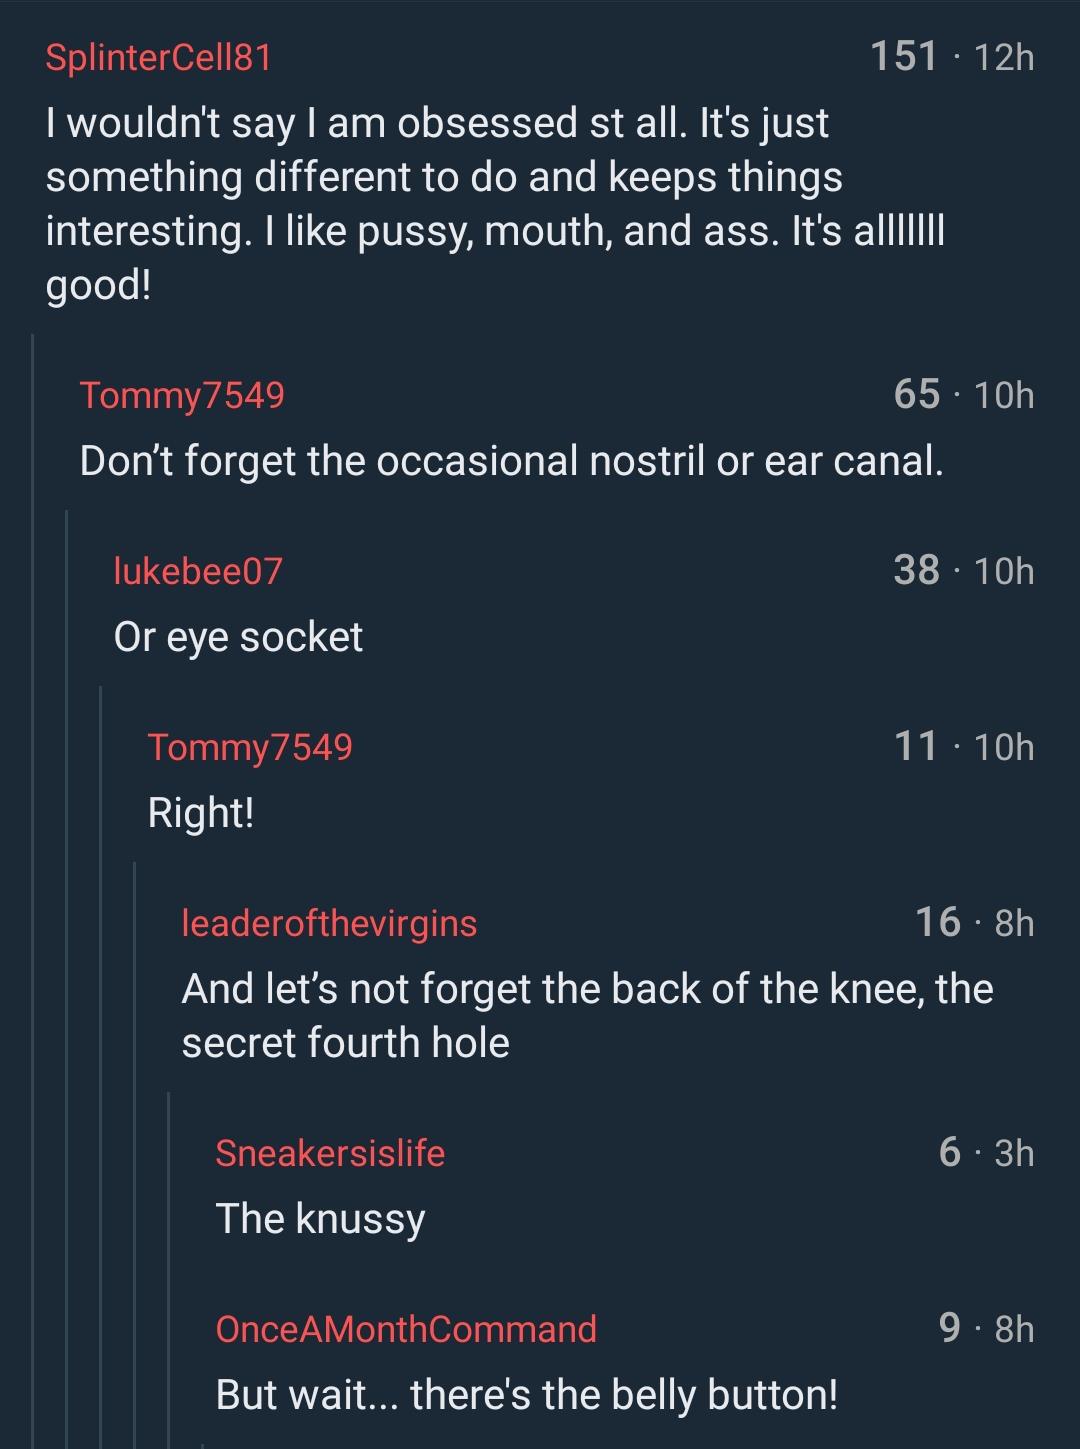The image size is (1080, 1449).
Task: Open SplinterCell81's user profile
Action: [158, 57]
